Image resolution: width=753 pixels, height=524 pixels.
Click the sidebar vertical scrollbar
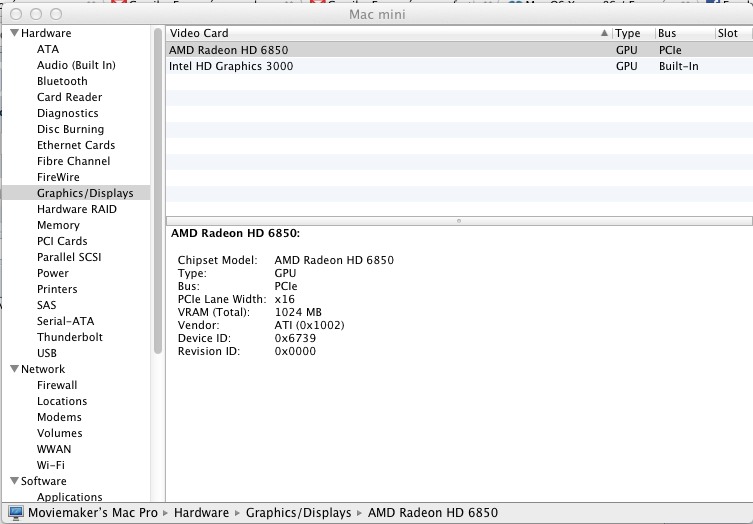pyautogui.click(x=158, y=191)
